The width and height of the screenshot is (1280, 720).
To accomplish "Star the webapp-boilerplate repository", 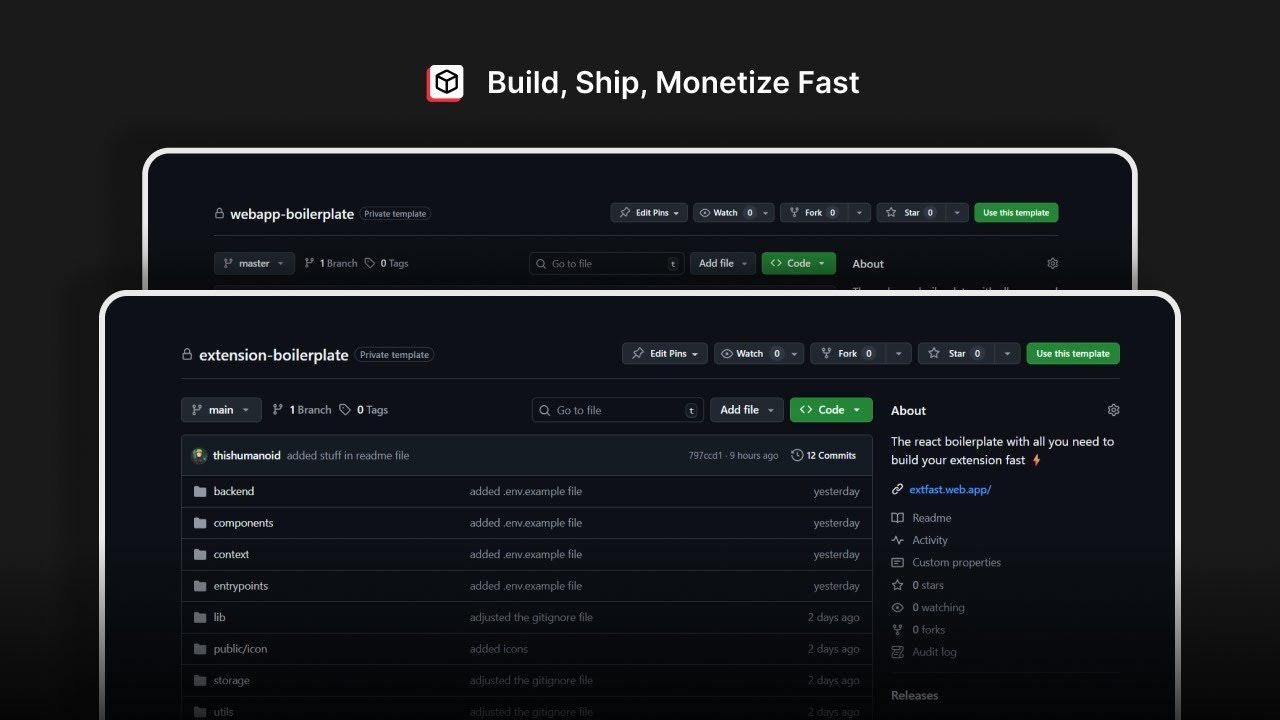I will (x=911, y=213).
